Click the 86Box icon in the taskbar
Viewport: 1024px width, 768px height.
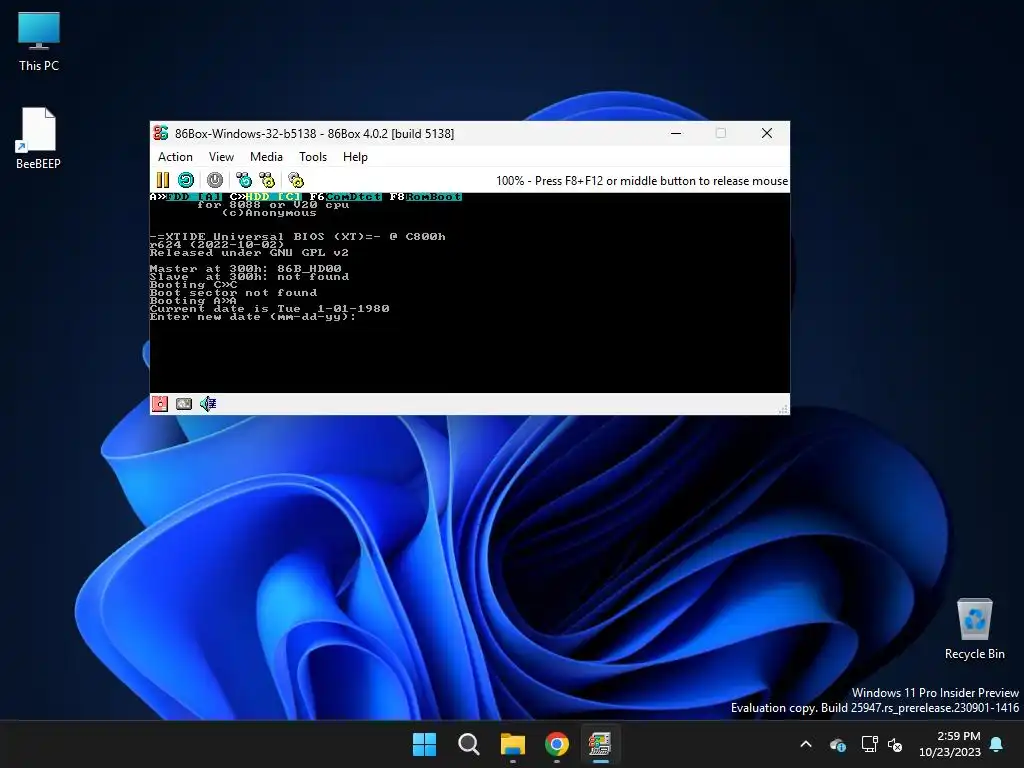coord(600,744)
